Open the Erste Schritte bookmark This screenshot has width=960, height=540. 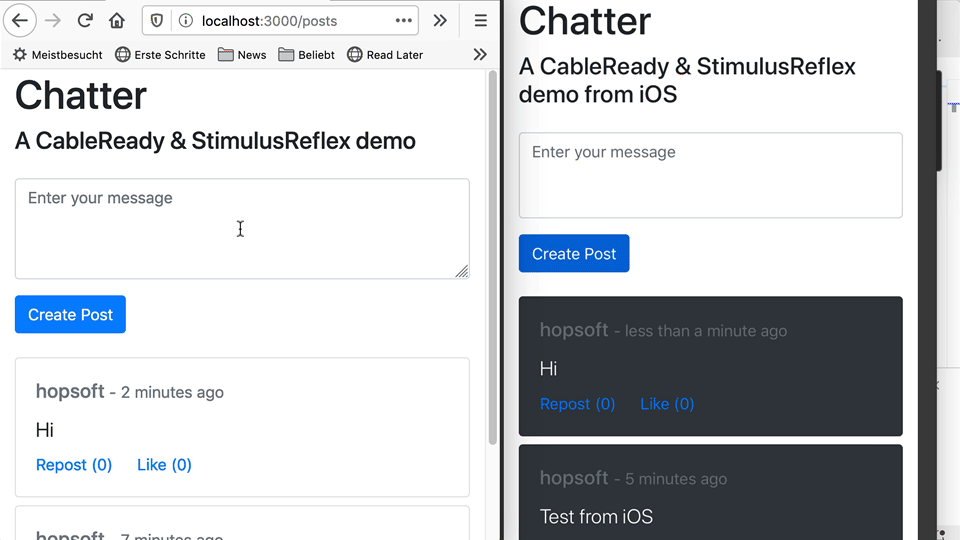[x=160, y=54]
